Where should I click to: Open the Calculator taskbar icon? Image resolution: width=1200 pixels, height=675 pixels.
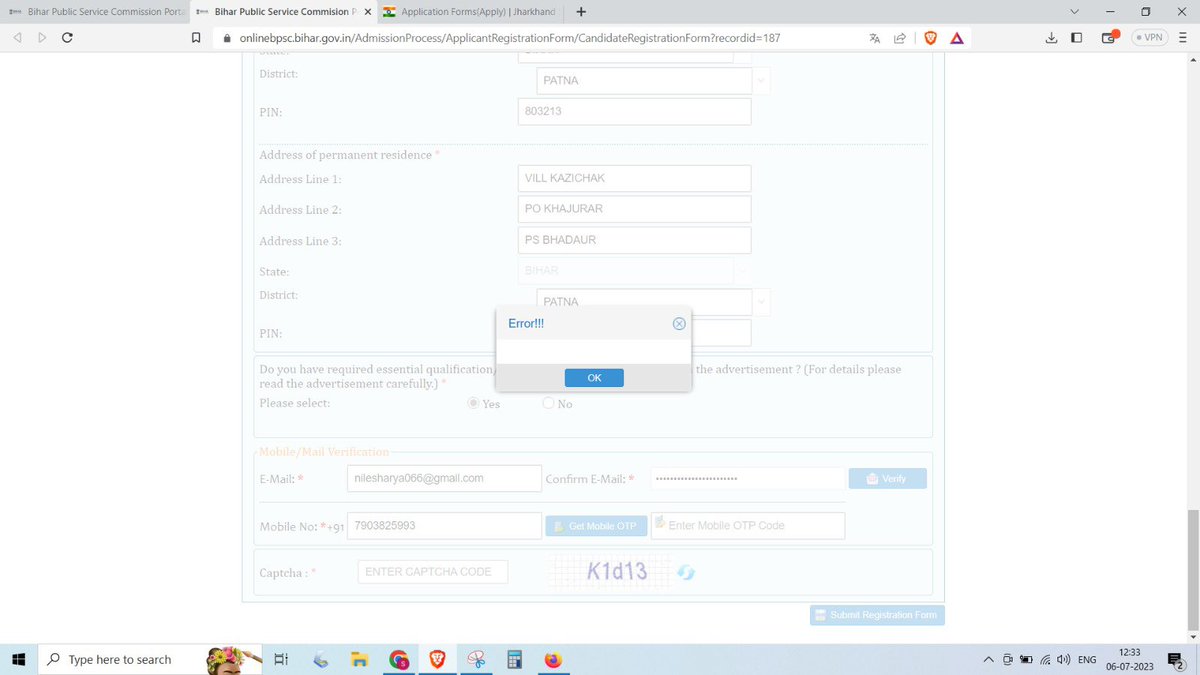[x=515, y=659]
